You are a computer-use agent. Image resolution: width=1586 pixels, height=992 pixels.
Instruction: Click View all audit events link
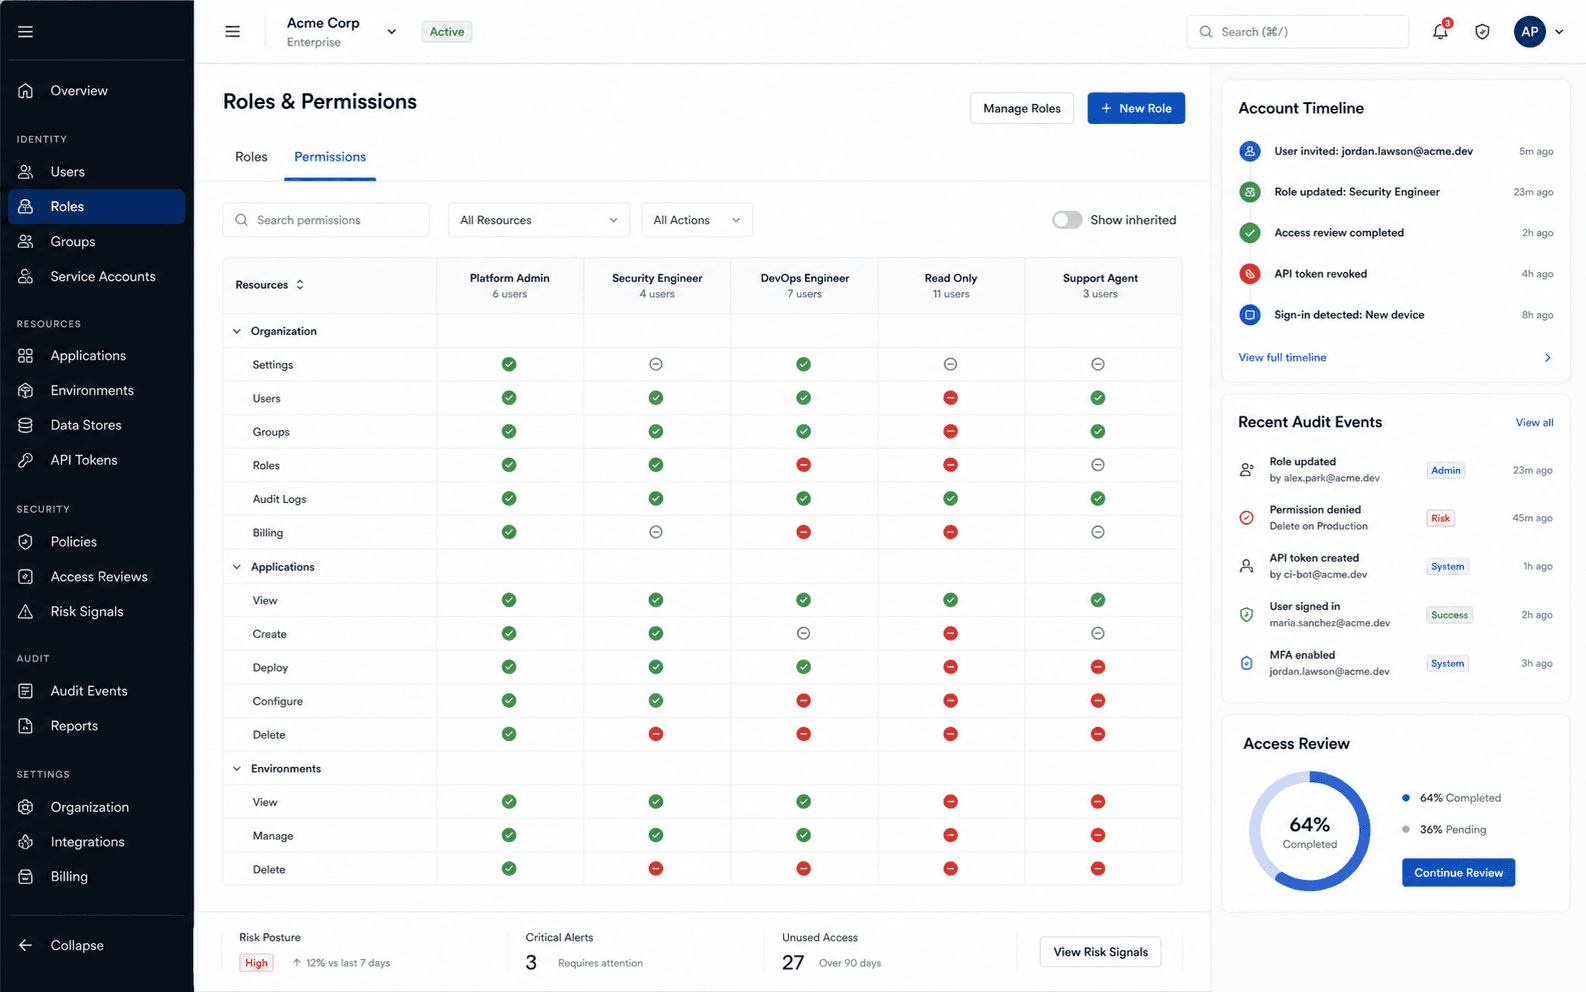(1534, 423)
